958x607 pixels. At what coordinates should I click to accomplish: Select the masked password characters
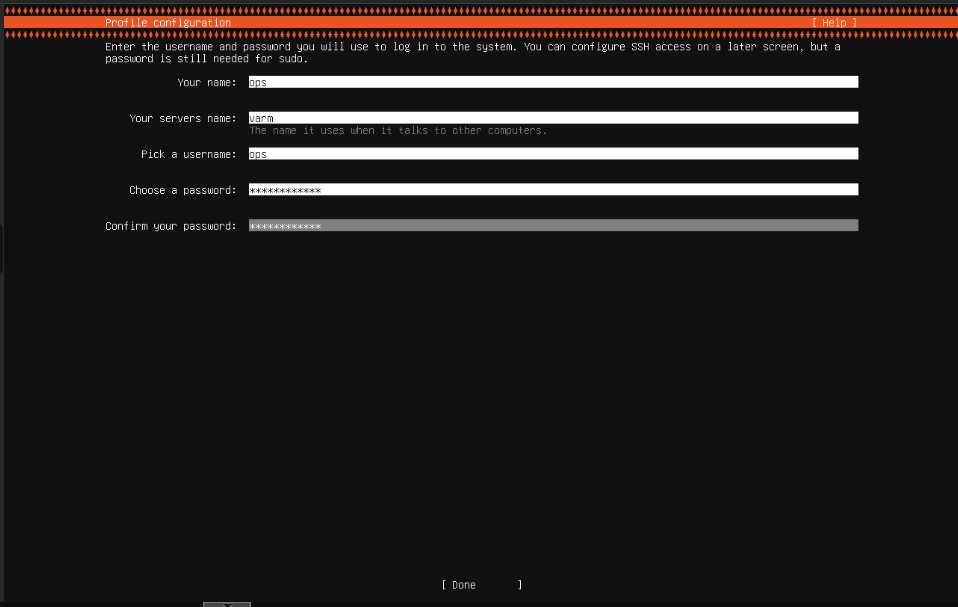(x=285, y=189)
